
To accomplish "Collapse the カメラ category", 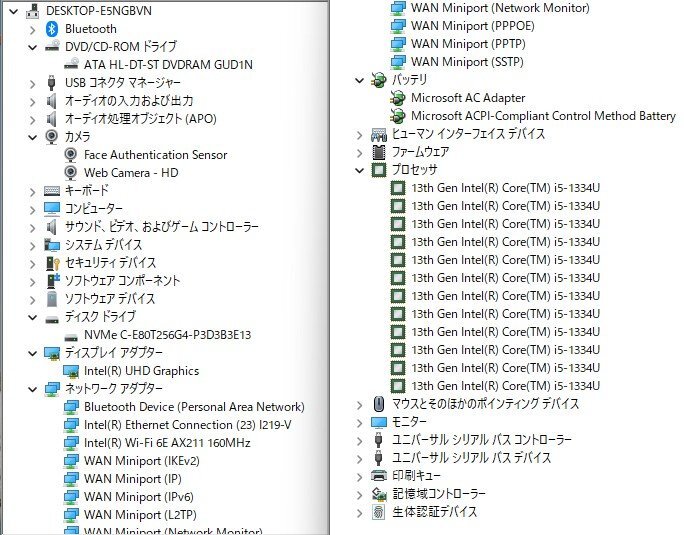I will [x=33, y=137].
